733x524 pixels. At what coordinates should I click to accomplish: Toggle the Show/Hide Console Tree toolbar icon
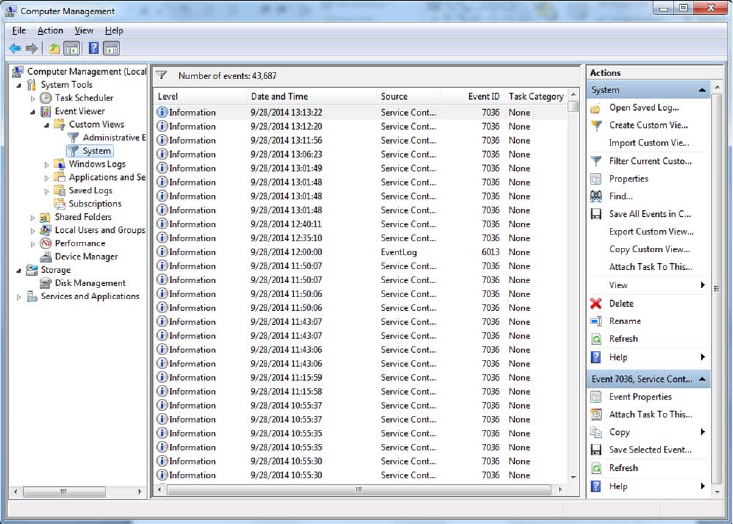click(x=72, y=48)
